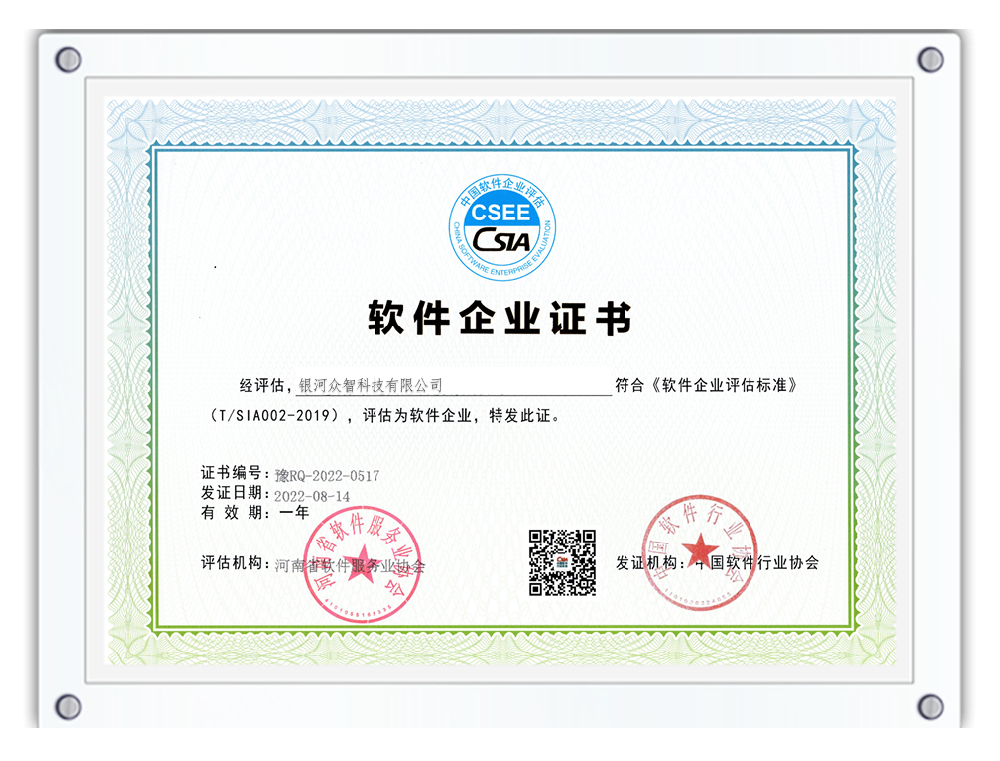
Task: Click the label 发证机构
Action: click(x=646, y=563)
